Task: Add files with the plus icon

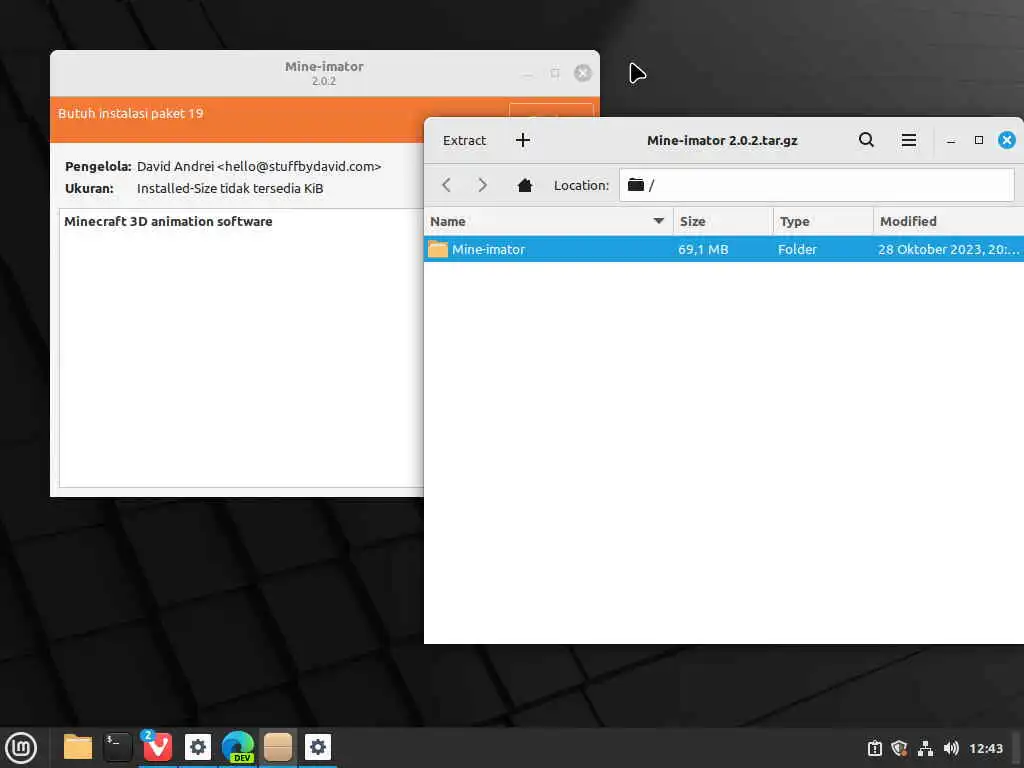Action: click(522, 140)
